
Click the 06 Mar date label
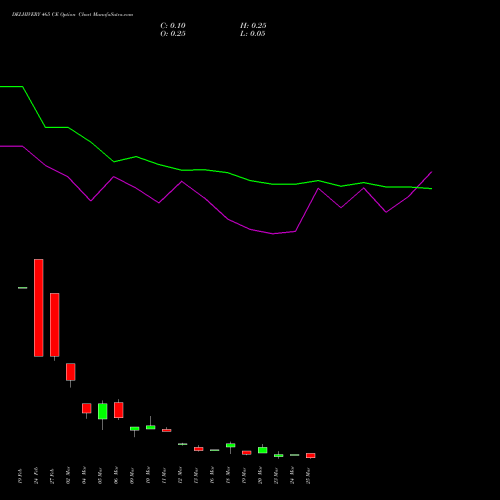[116, 476]
